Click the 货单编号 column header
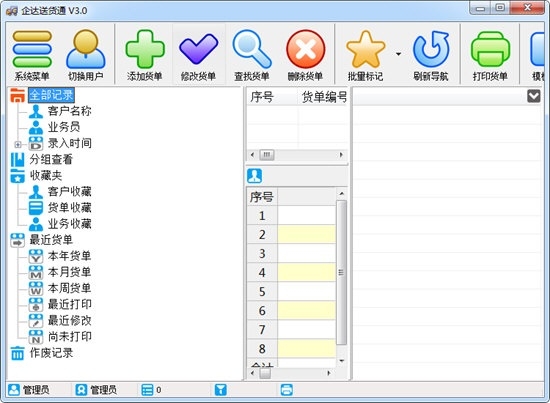This screenshot has width=550, height=403. click(x=324, y=97)
